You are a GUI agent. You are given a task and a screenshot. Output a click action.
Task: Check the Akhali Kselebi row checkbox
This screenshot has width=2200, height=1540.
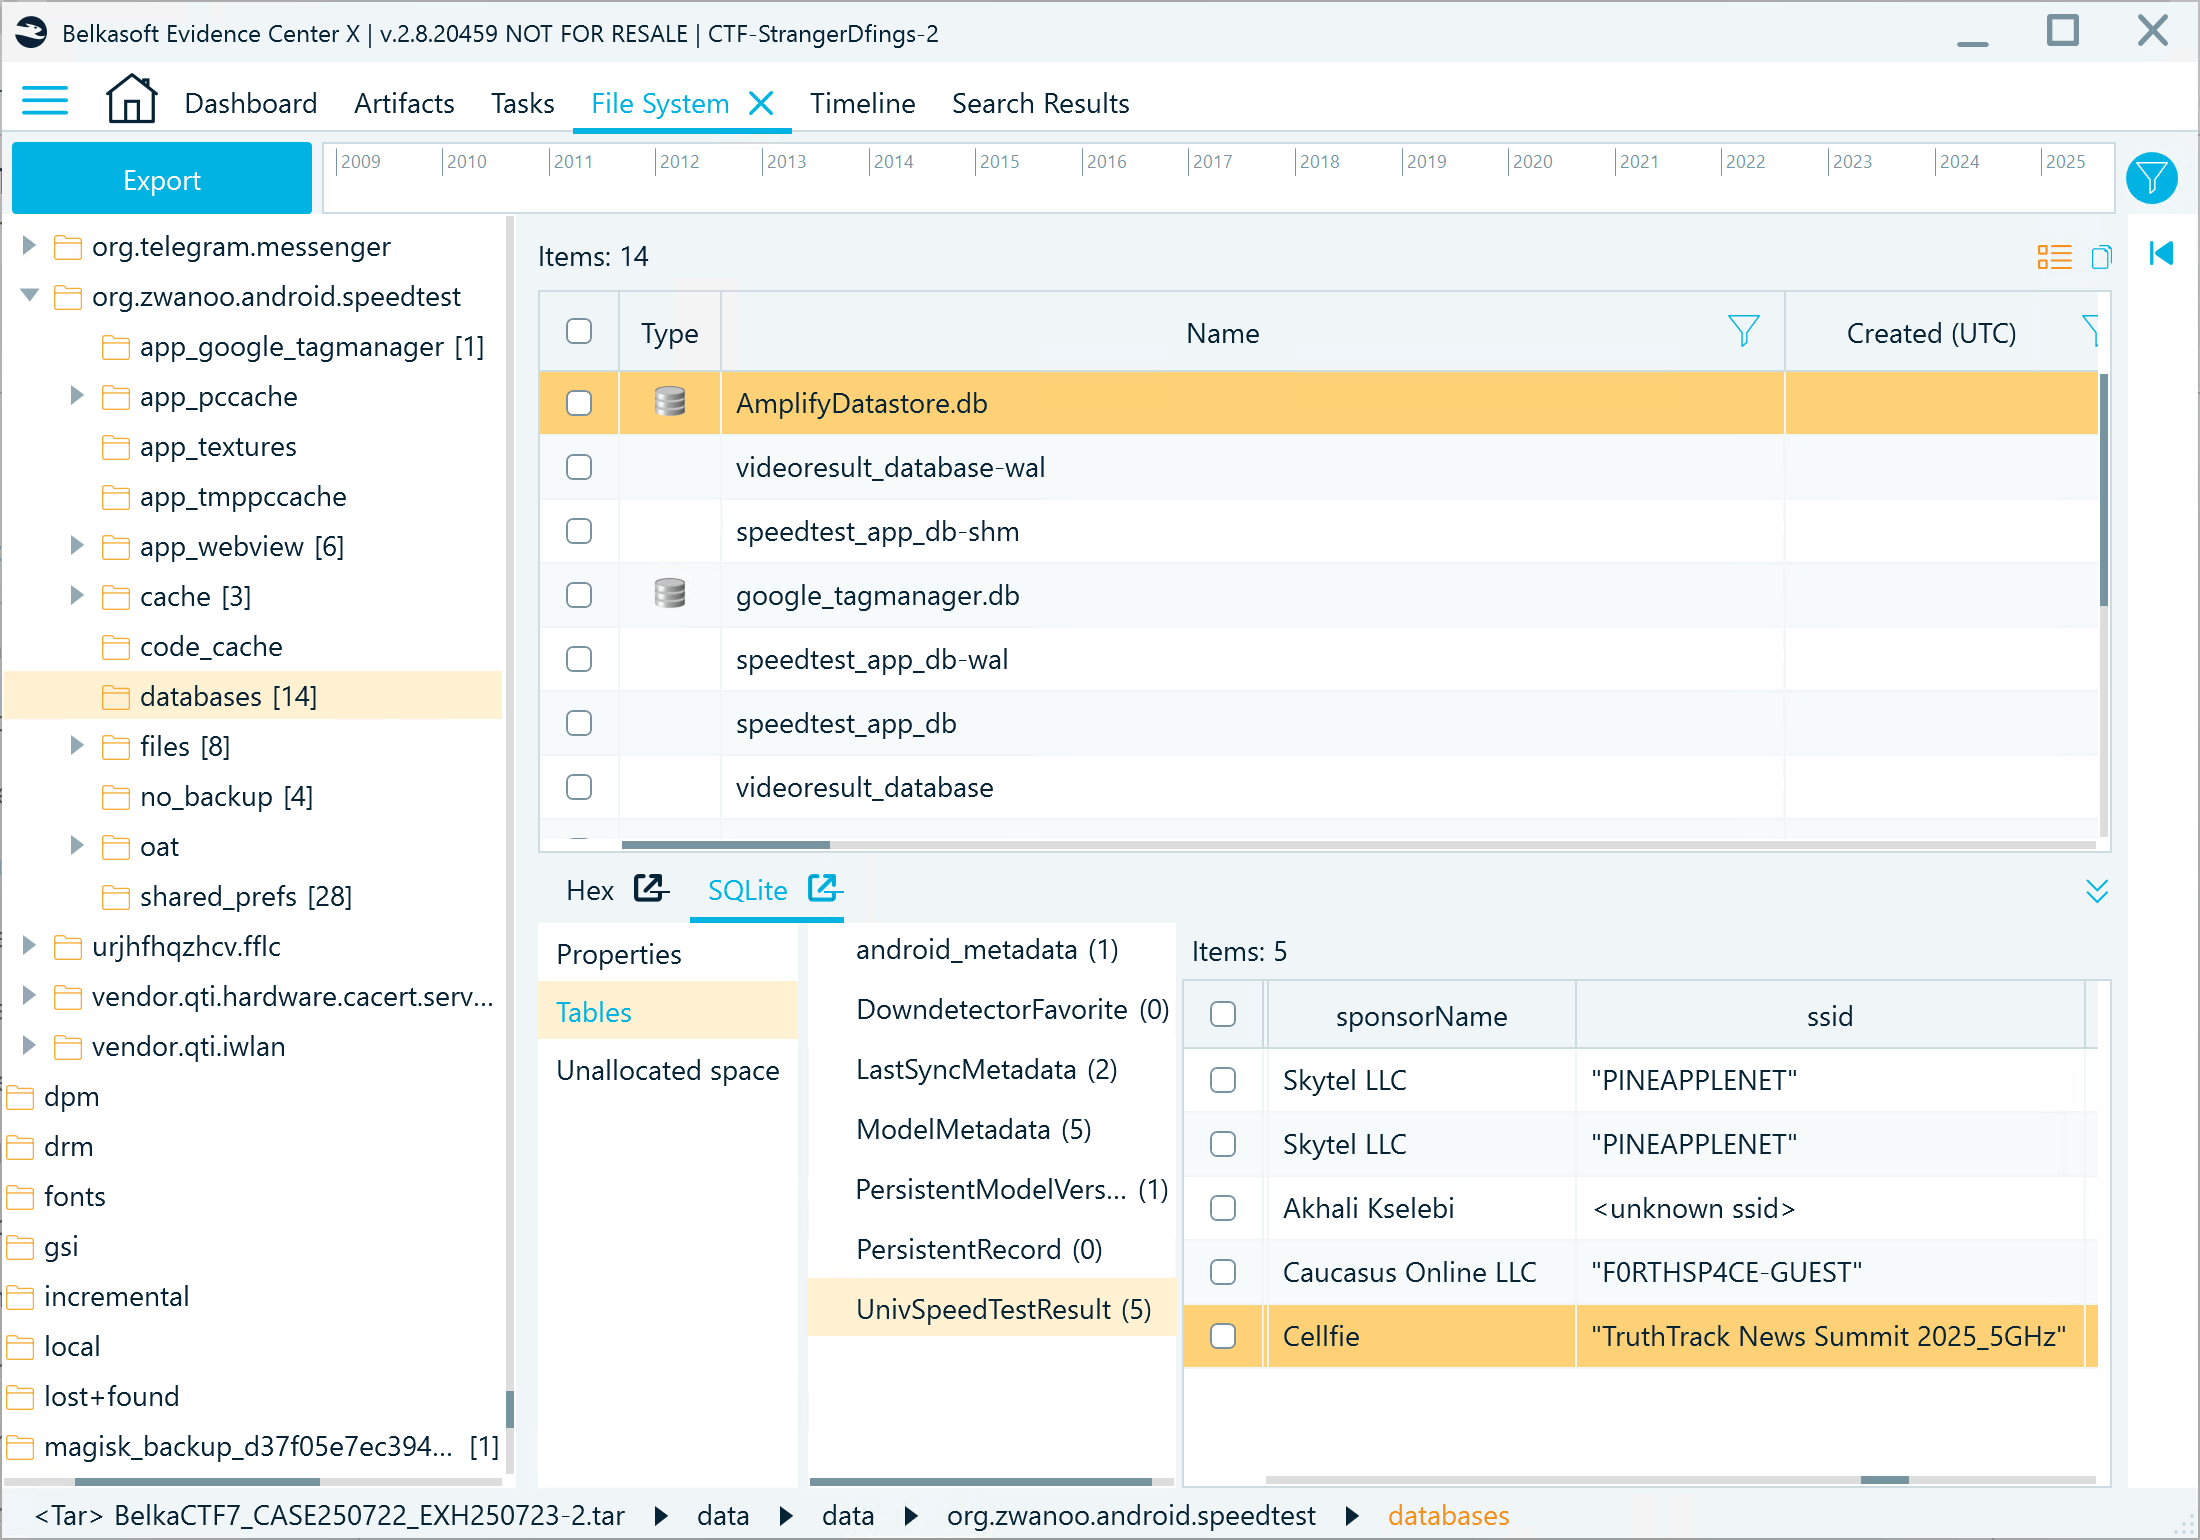point(1223,1208)
